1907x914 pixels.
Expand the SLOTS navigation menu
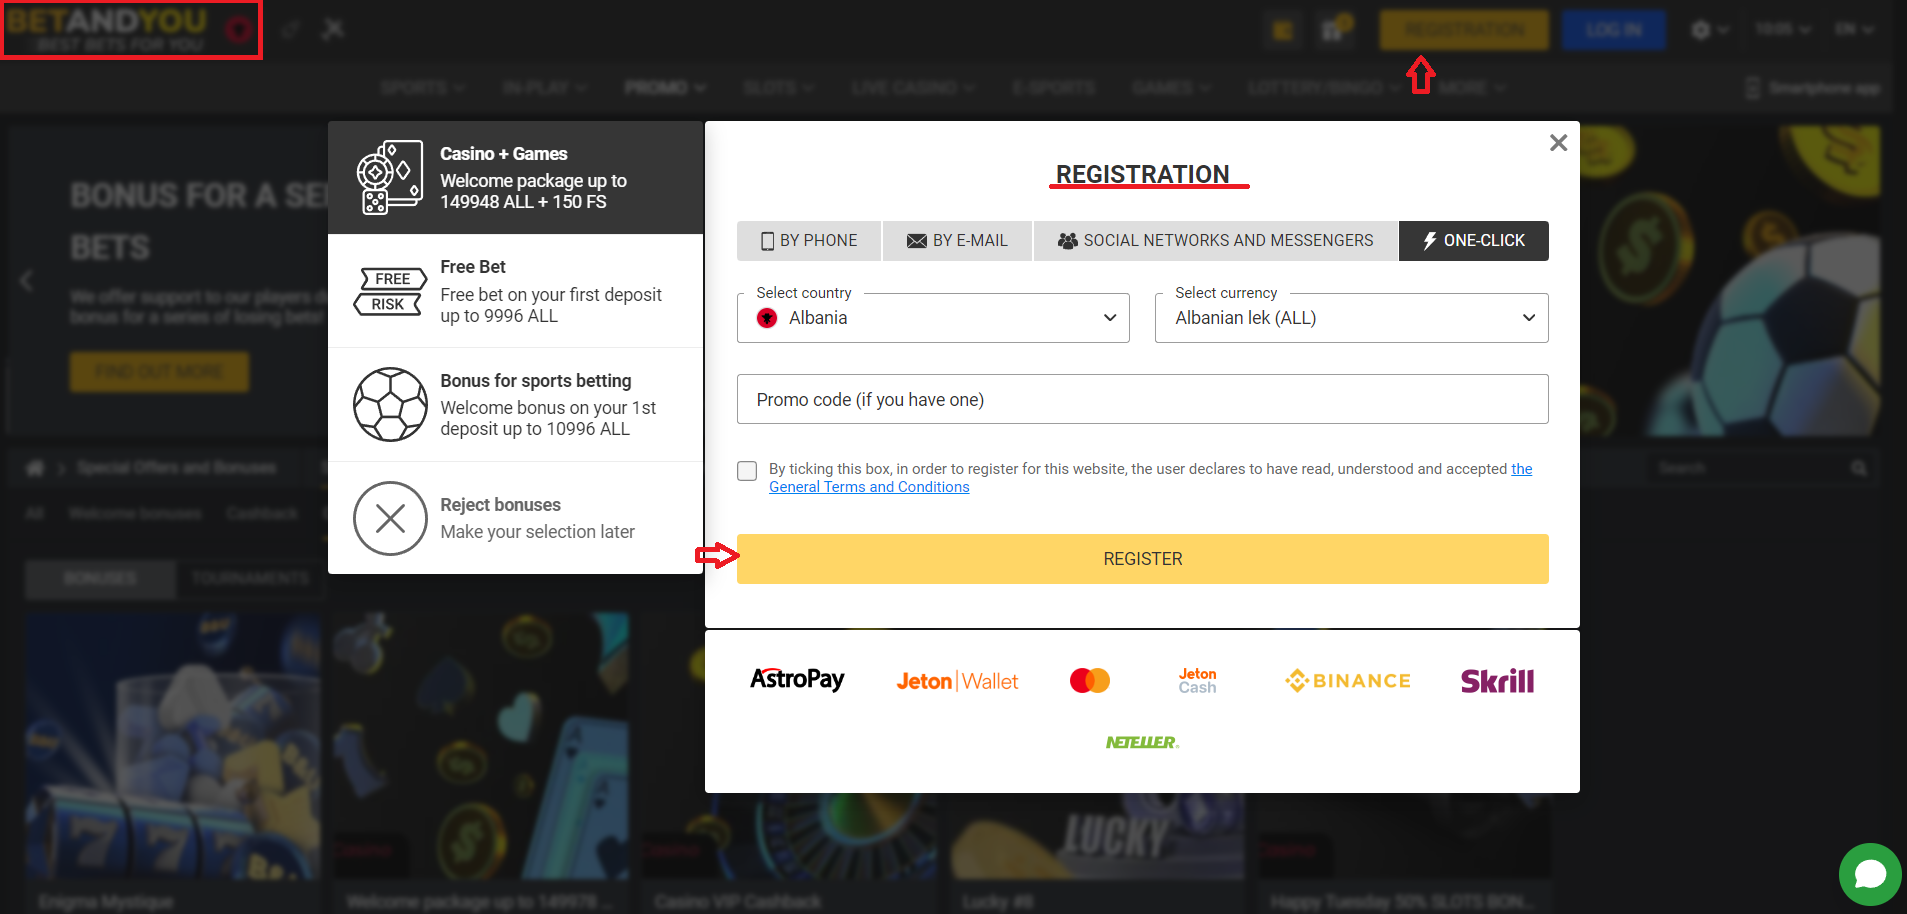point(778,88)
